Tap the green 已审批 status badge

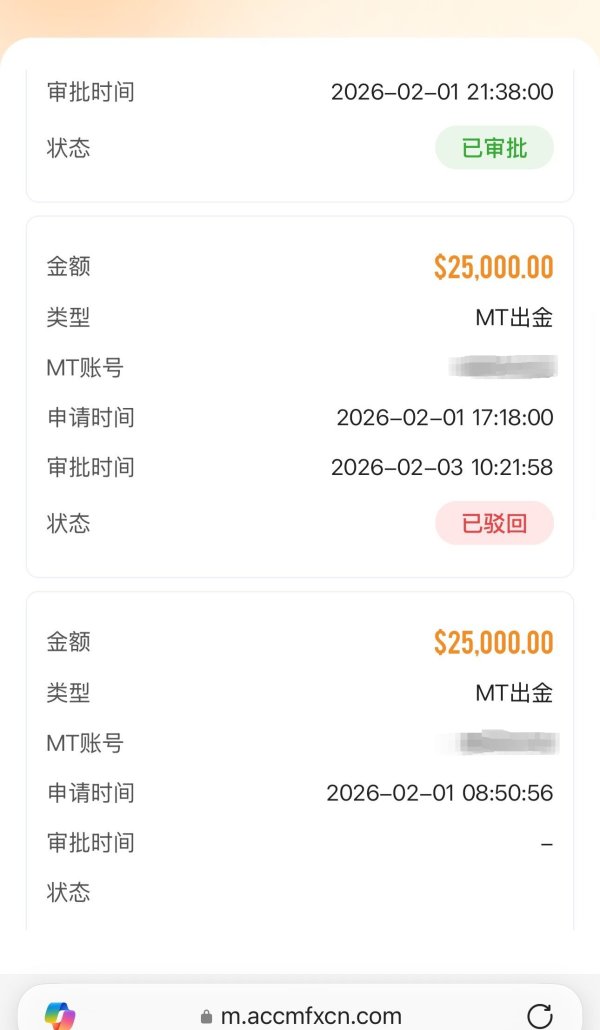point(494,148)
